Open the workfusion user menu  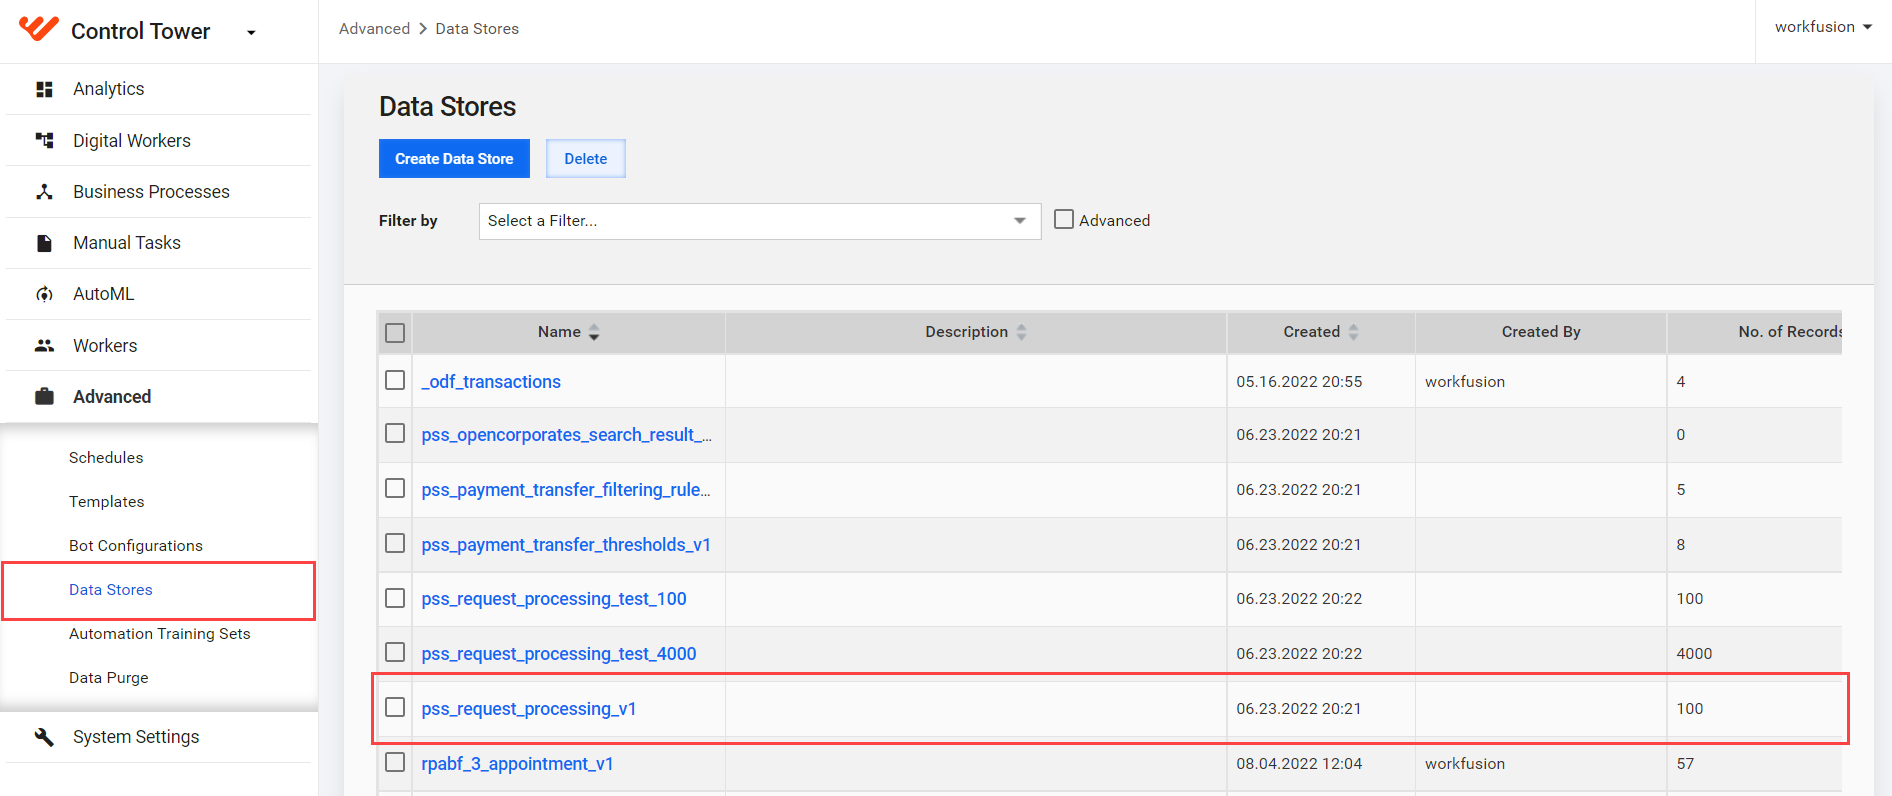pos(1823,27)
